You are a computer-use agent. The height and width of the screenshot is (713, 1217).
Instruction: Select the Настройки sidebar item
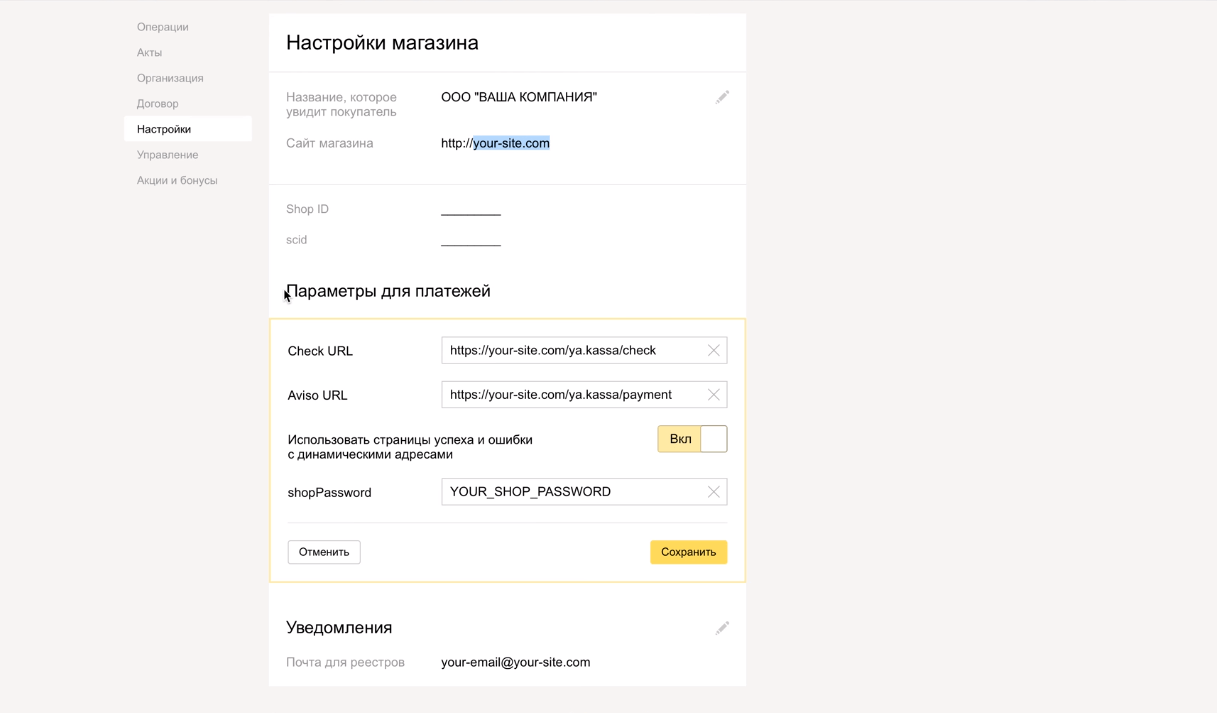[164, 129]
